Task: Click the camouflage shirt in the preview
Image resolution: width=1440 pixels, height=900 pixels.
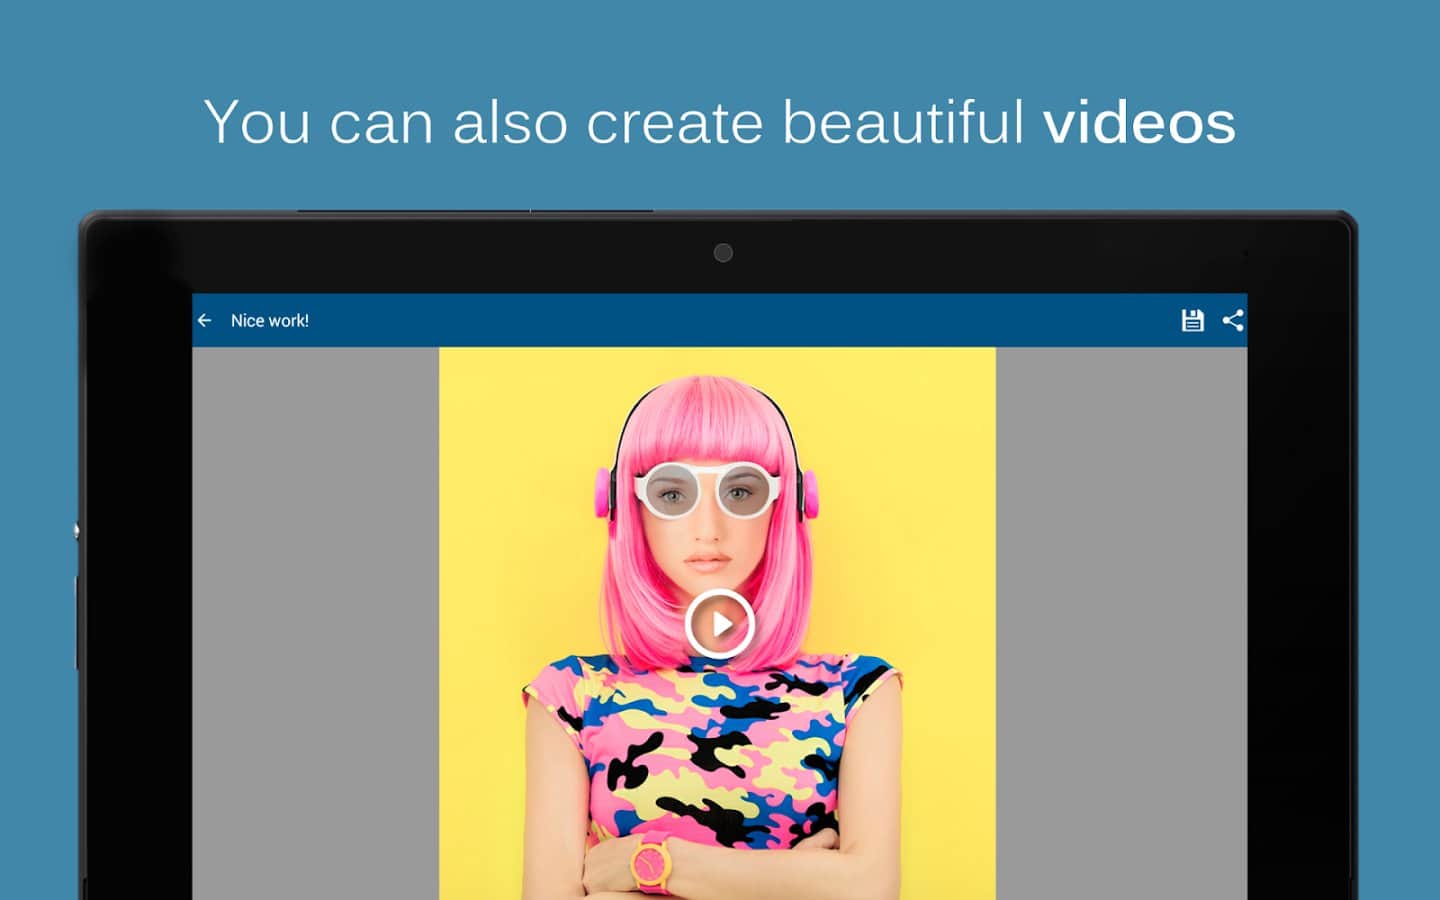Action: (720, 740)
